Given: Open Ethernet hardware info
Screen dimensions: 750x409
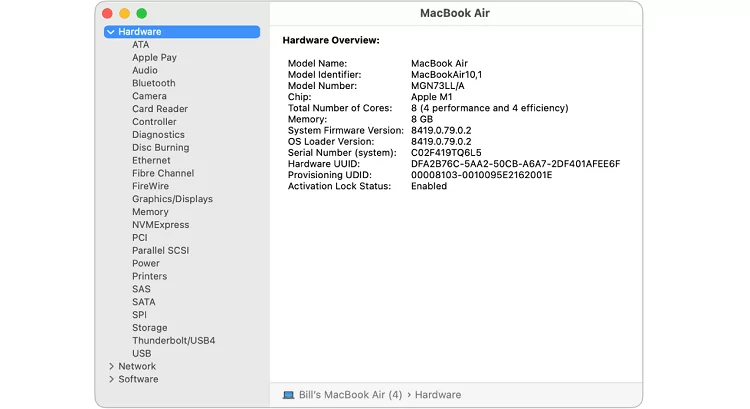Looking at the screenshot, I should (151, 160).
